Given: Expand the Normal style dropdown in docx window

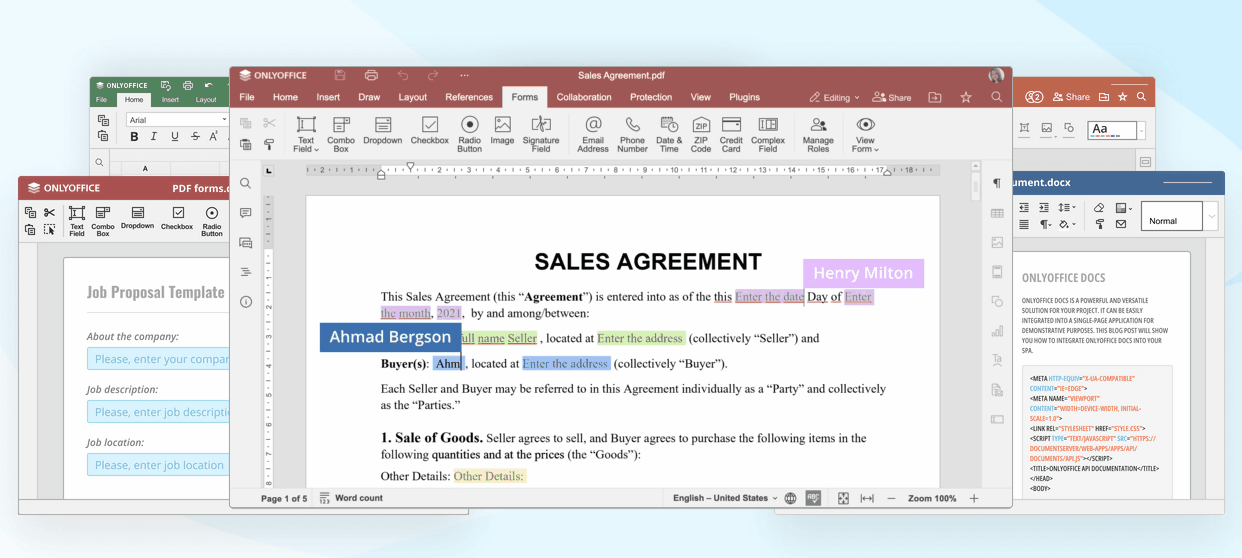Looking at the screenshot, I should coord(1211,216).
